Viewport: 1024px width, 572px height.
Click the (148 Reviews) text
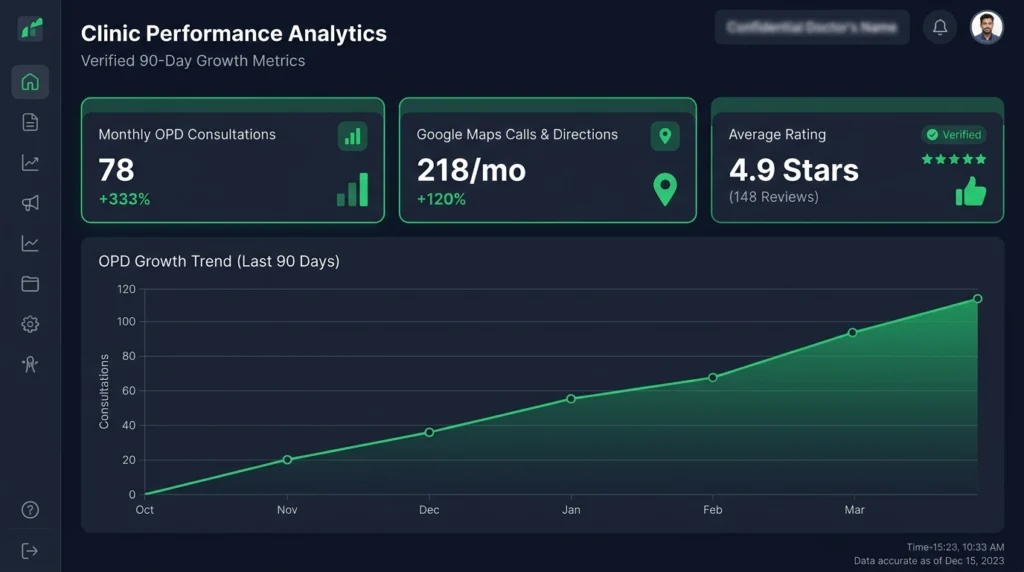[773, 197]
